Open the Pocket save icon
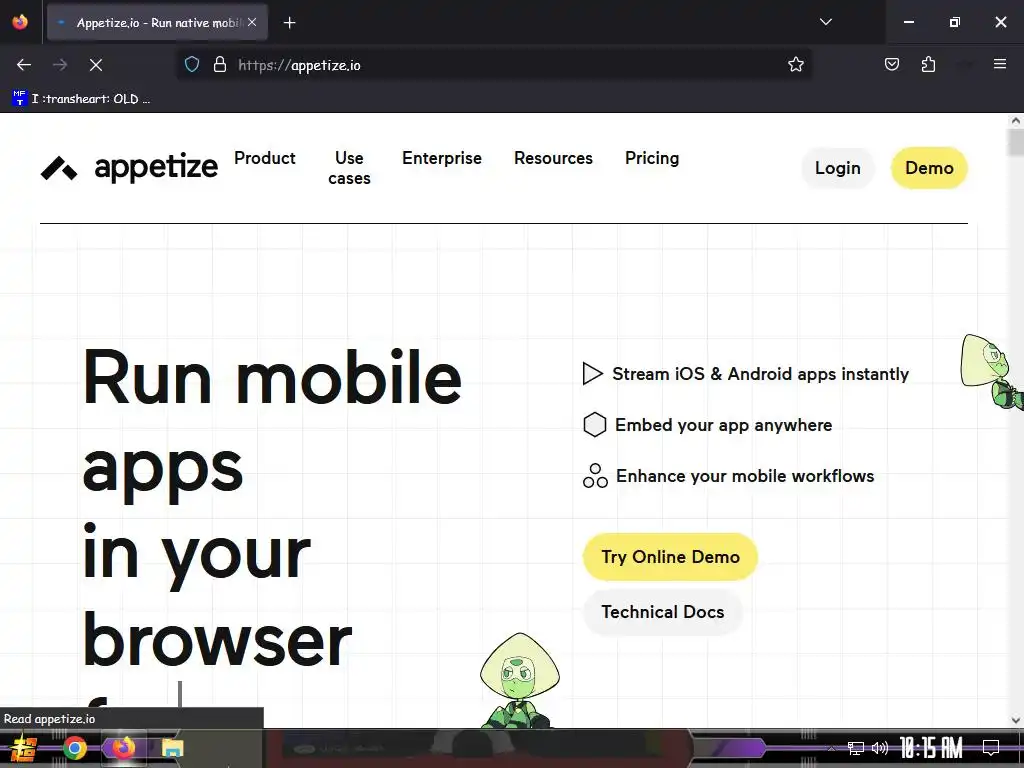 (x=891, y=65)
